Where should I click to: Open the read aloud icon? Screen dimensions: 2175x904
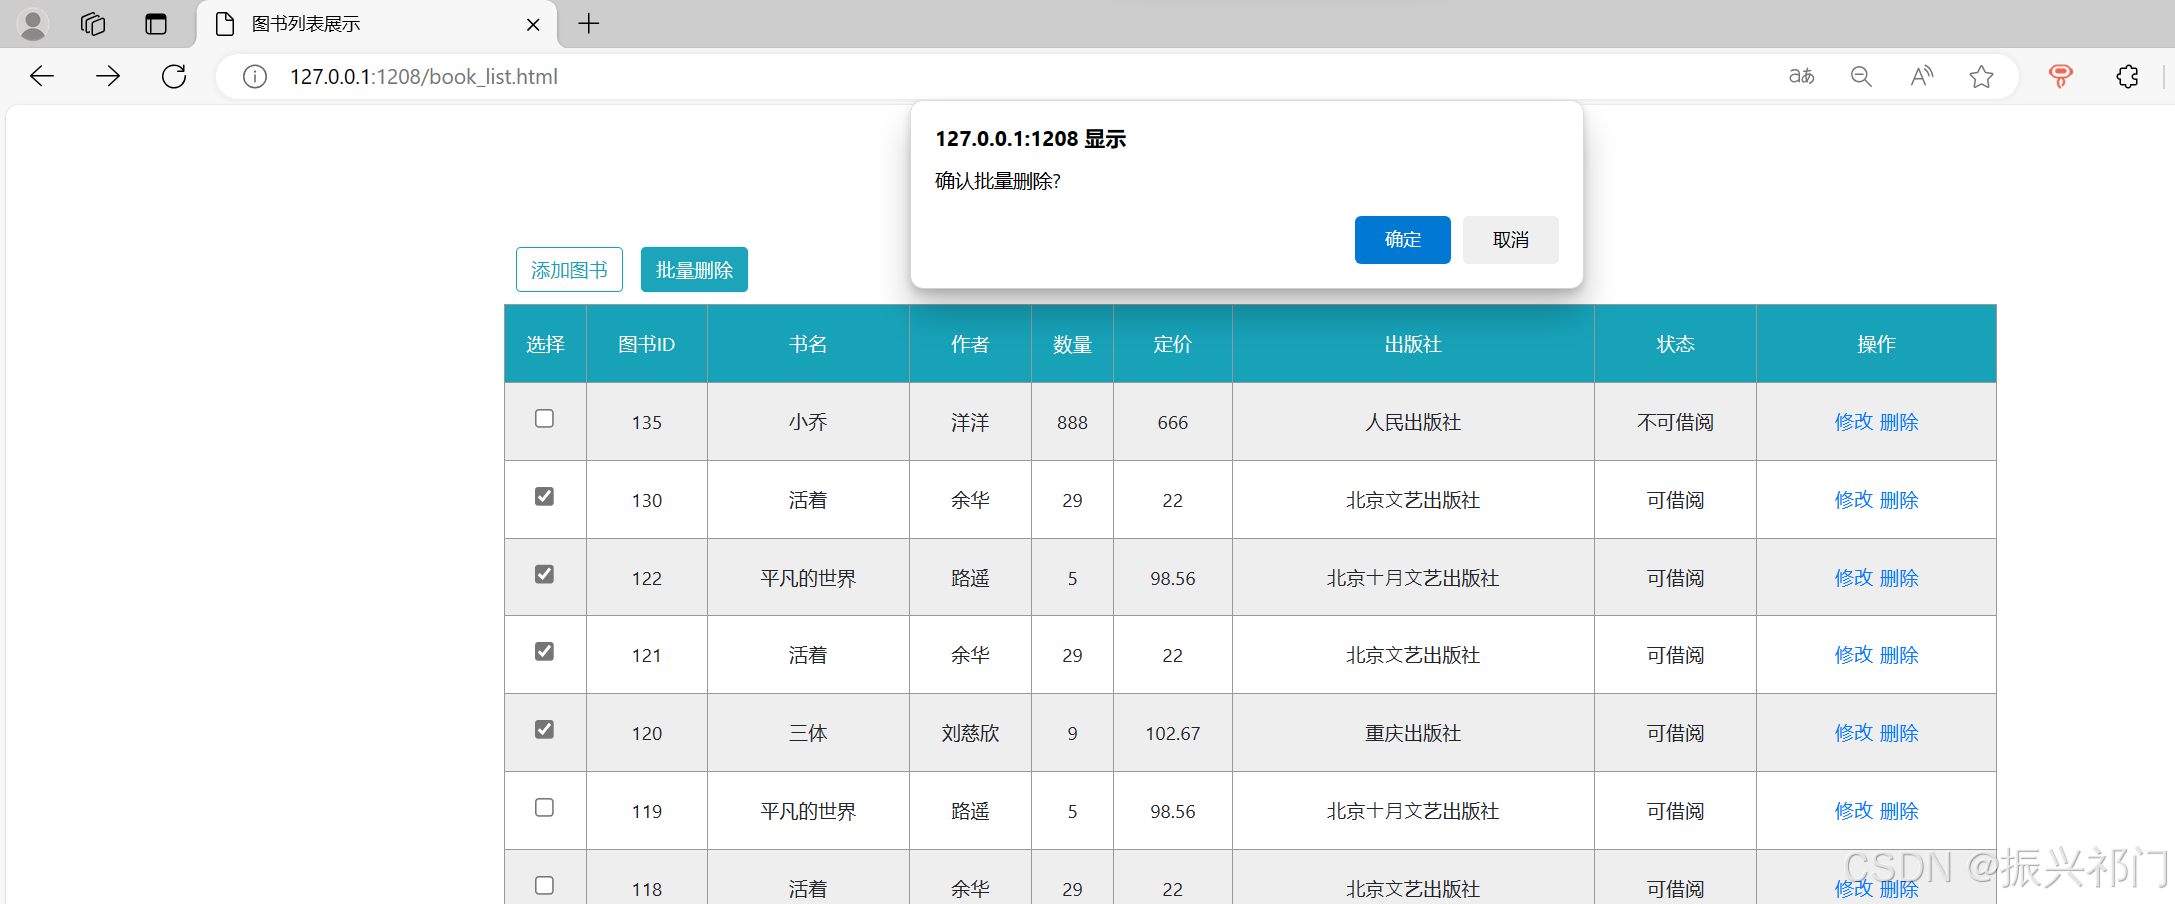coord(1921,76)
